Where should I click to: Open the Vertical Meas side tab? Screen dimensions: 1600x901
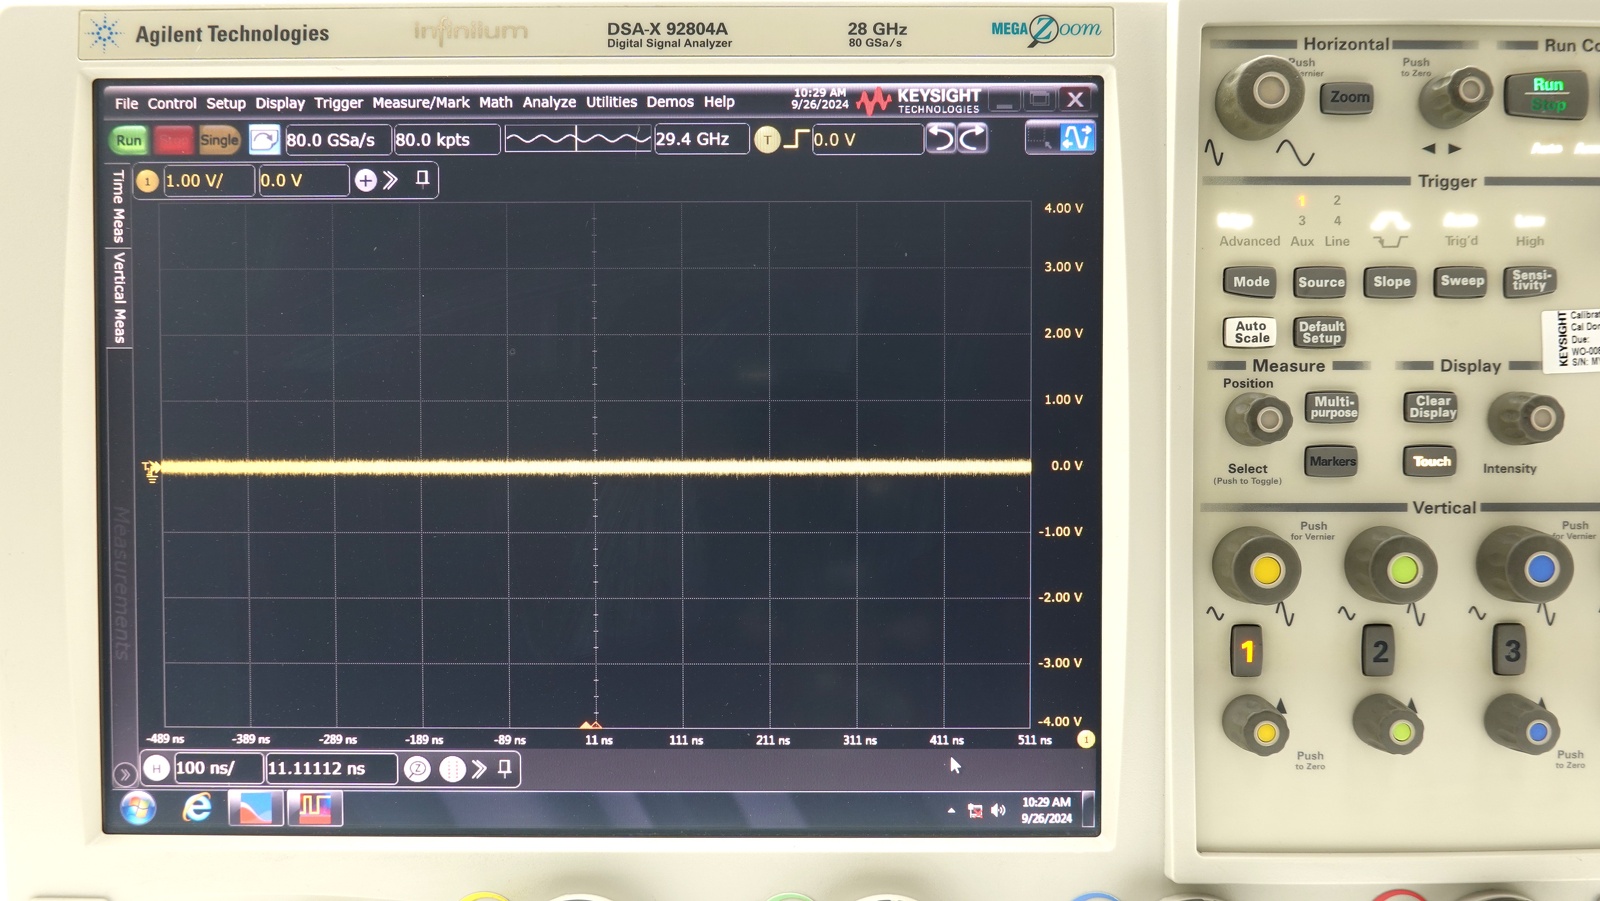(119, 298)
